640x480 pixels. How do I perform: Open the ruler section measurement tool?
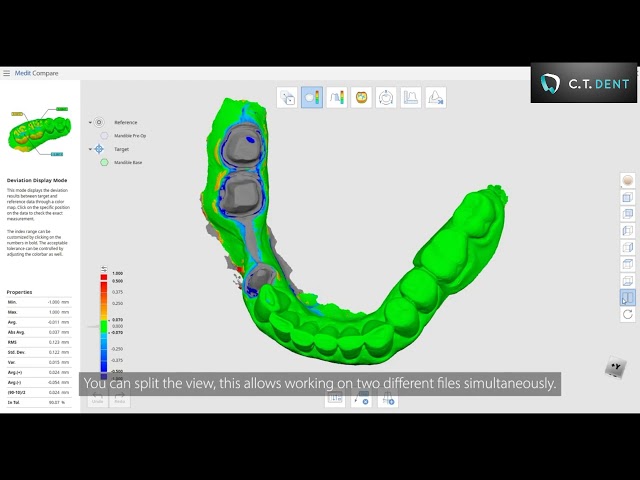[x=411, y=98]
